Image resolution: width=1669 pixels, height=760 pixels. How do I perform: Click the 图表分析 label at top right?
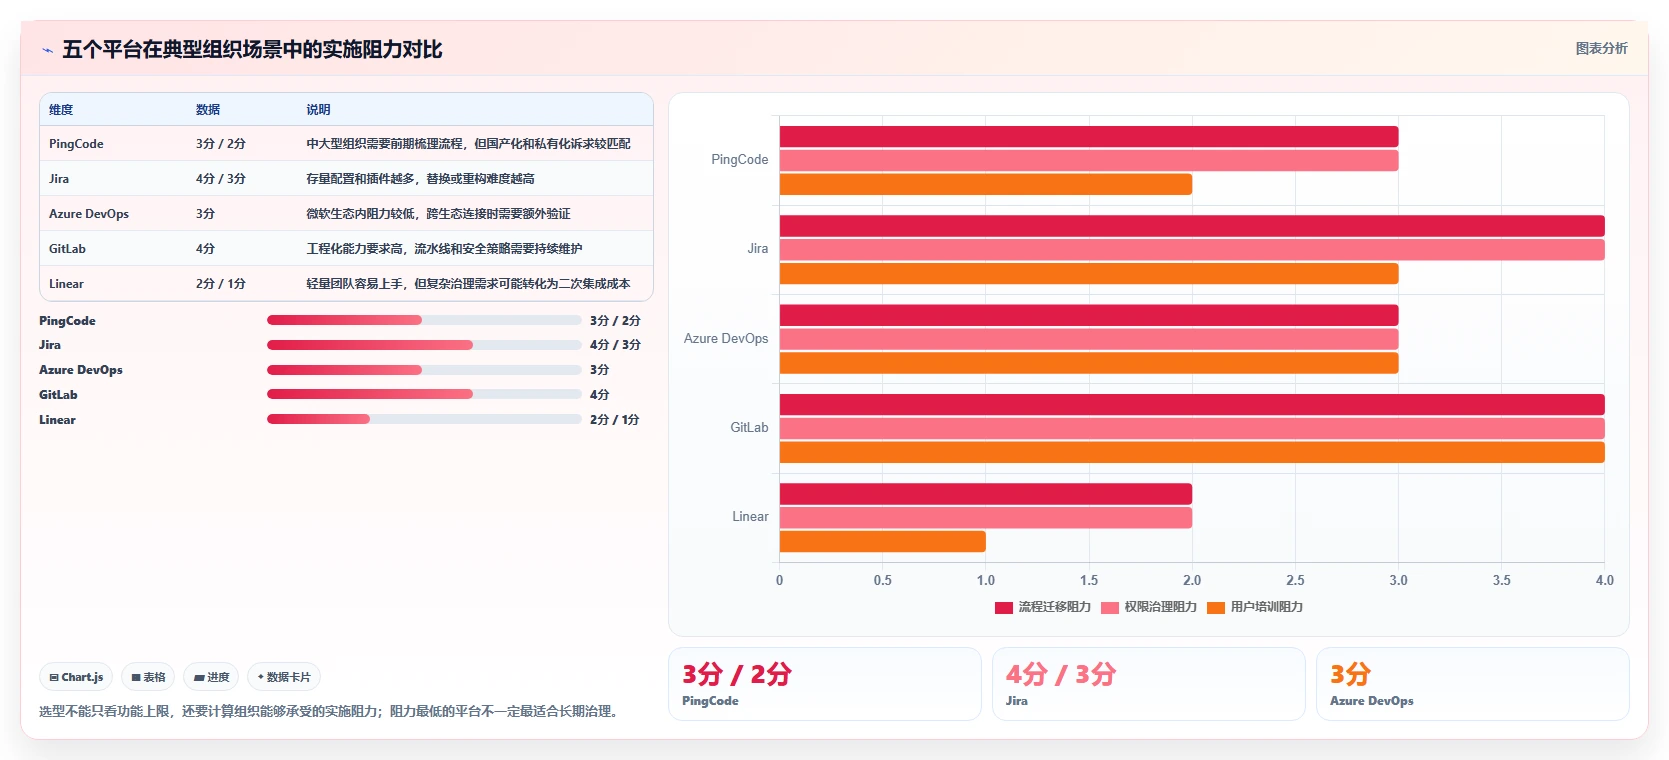[1601, 48]
